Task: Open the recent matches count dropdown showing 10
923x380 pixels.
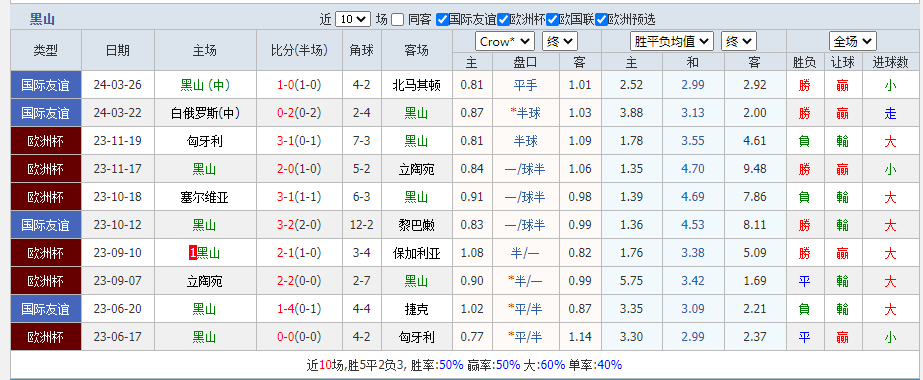Action: tap(353, 19)
